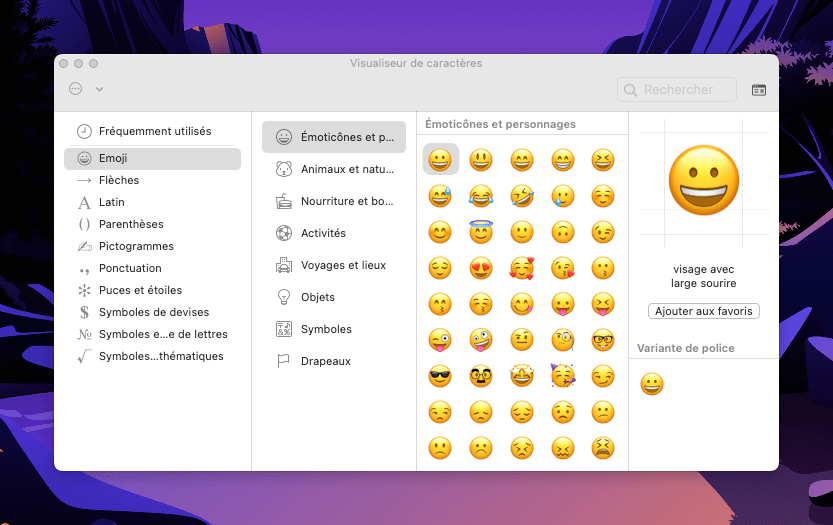Click Ajouter aux favoris button
The image size is (833, 525).
click(704, 311)
